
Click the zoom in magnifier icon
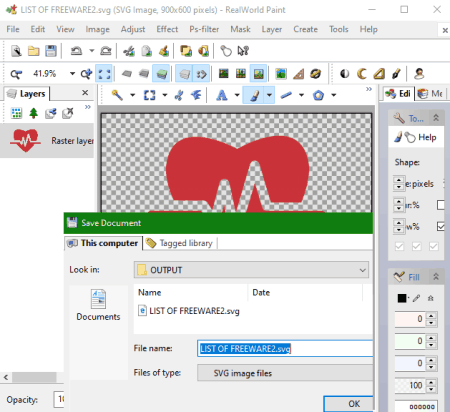(x=86, y=74)
